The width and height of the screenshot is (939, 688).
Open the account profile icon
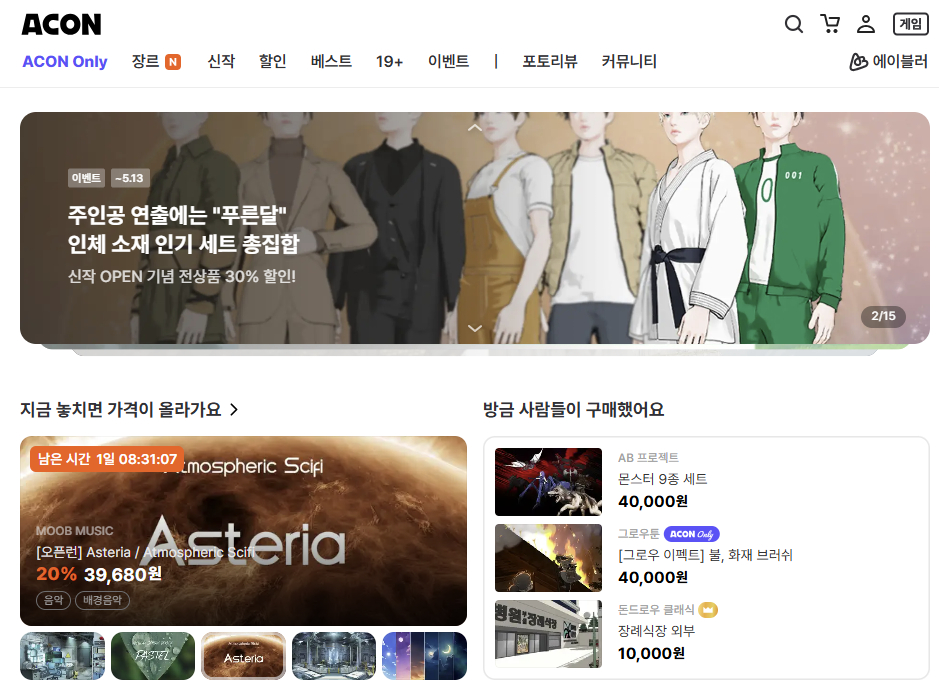(866, 24)
